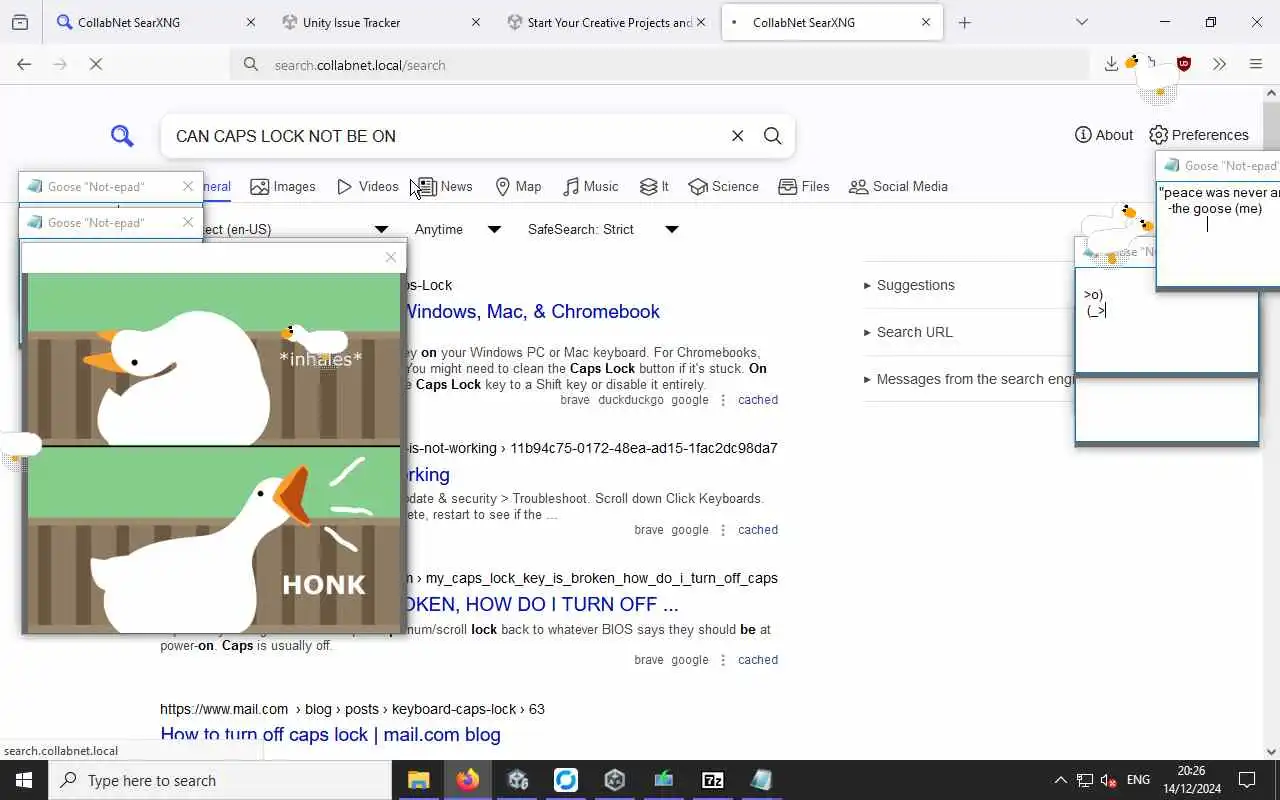Open cached link of the second result
The width and height of the screenshot is (1280, 800).
pyautogui.click(x=758, y=530)
